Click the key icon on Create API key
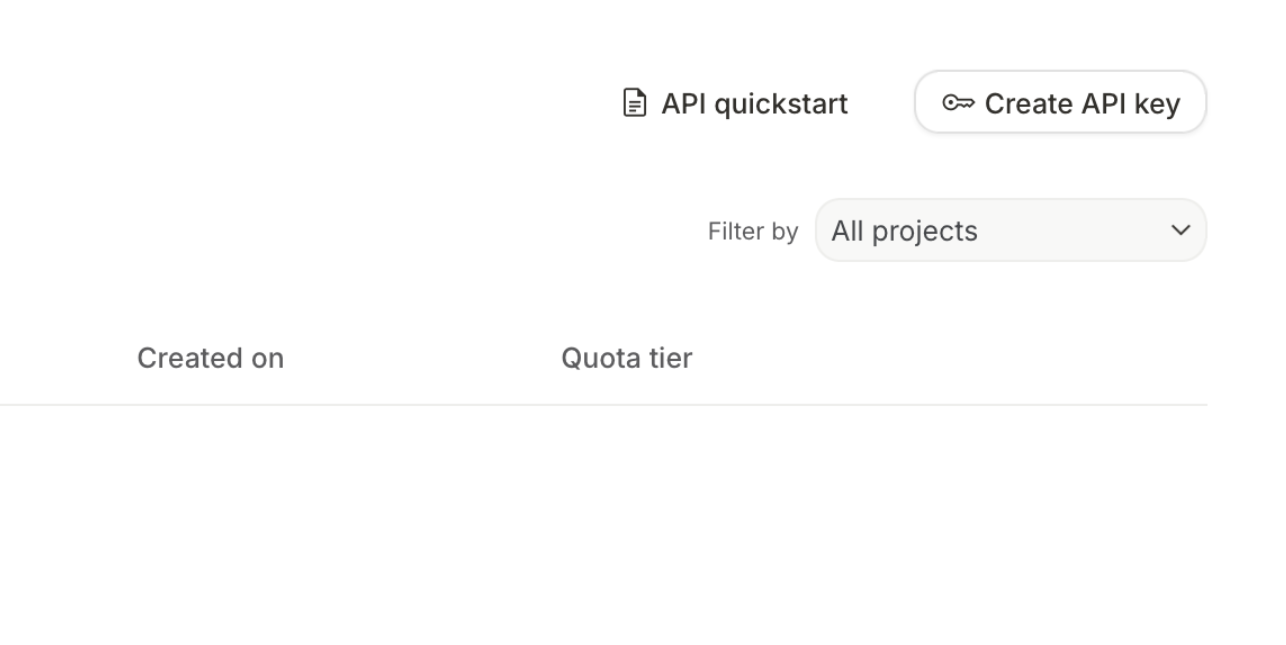This screenshot has height=645, width=1286. [x=957, y=102]
